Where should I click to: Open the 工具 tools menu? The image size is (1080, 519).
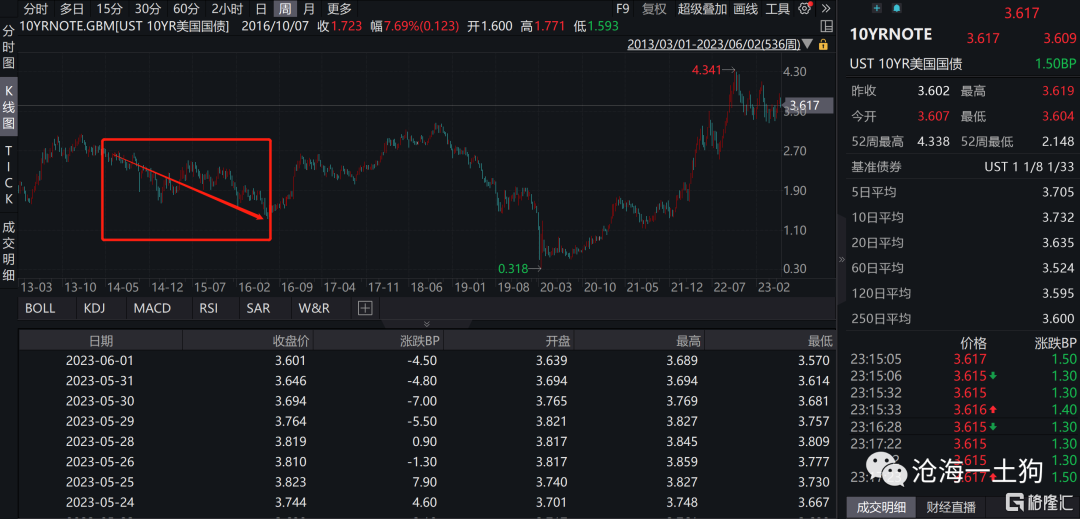point(778,9)
